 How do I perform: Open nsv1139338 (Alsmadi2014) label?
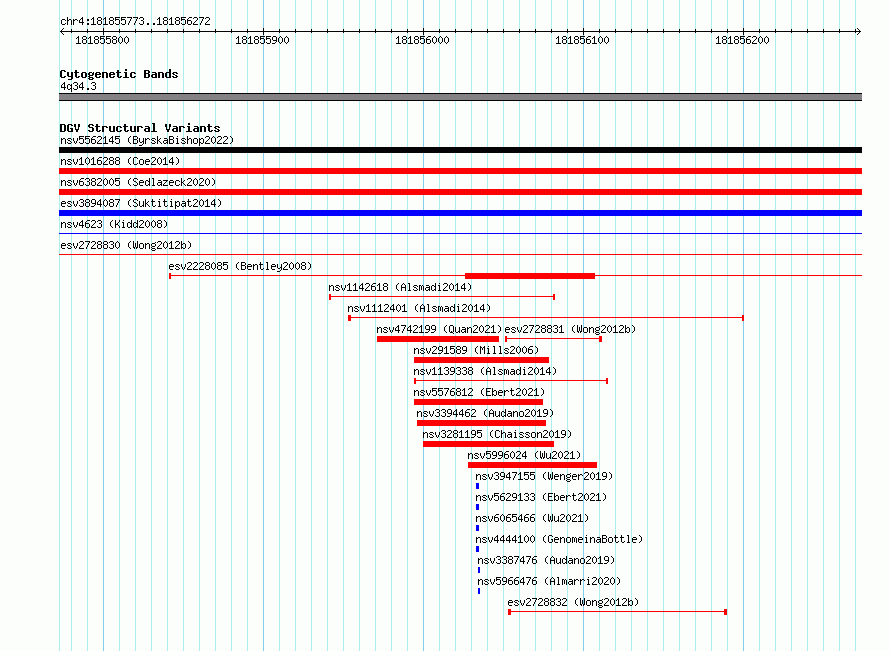coord(485,371)
